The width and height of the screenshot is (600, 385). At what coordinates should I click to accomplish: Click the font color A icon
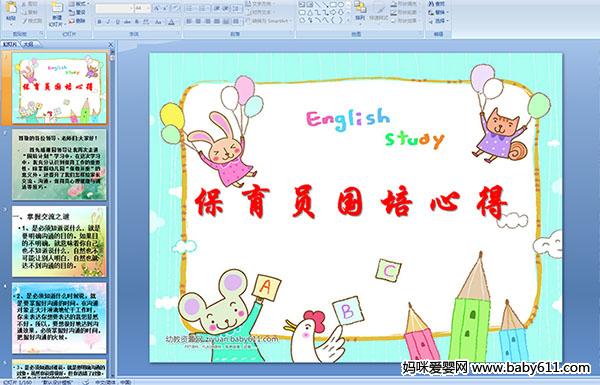[171, 22]
